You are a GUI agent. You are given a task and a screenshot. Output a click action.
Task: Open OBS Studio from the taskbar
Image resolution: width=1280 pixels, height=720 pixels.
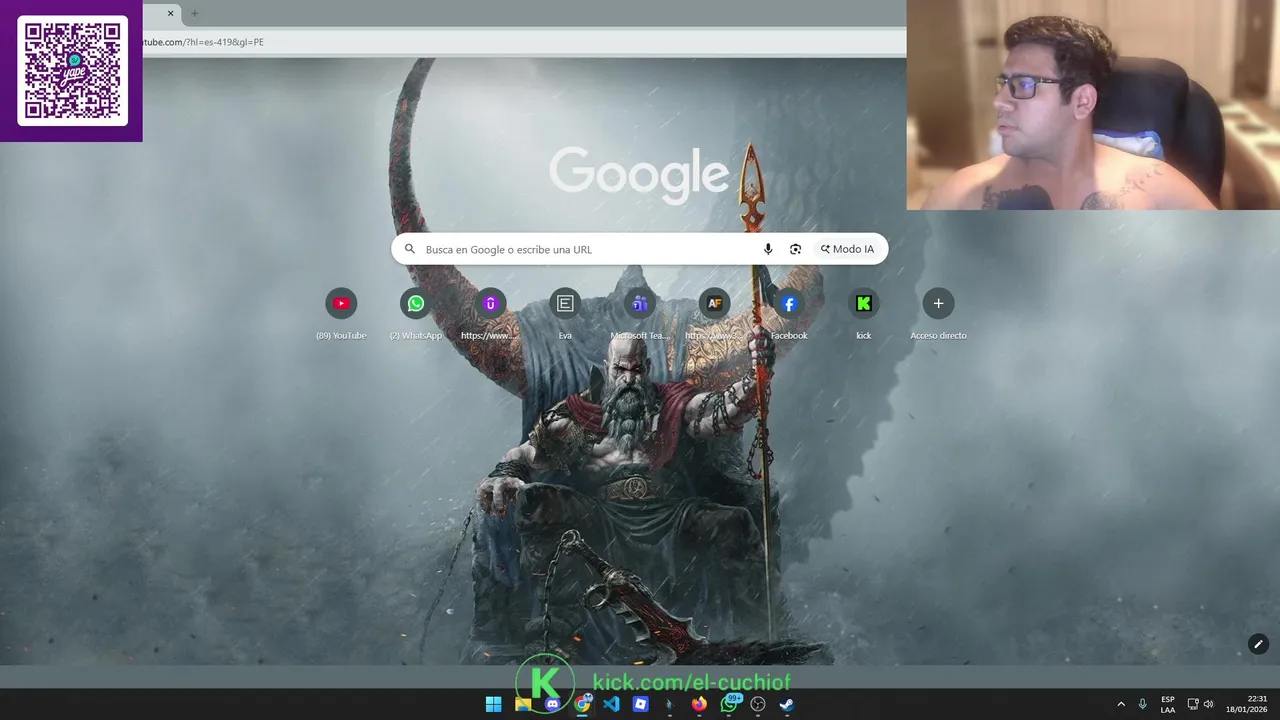pyautogui.click(x=758, y=704)
